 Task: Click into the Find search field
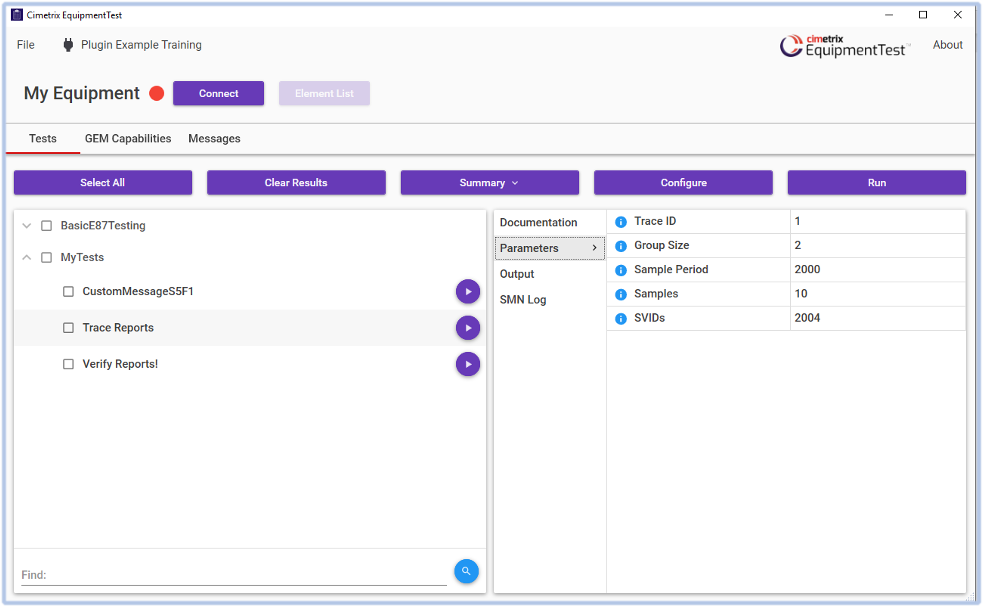pos(234,575)
